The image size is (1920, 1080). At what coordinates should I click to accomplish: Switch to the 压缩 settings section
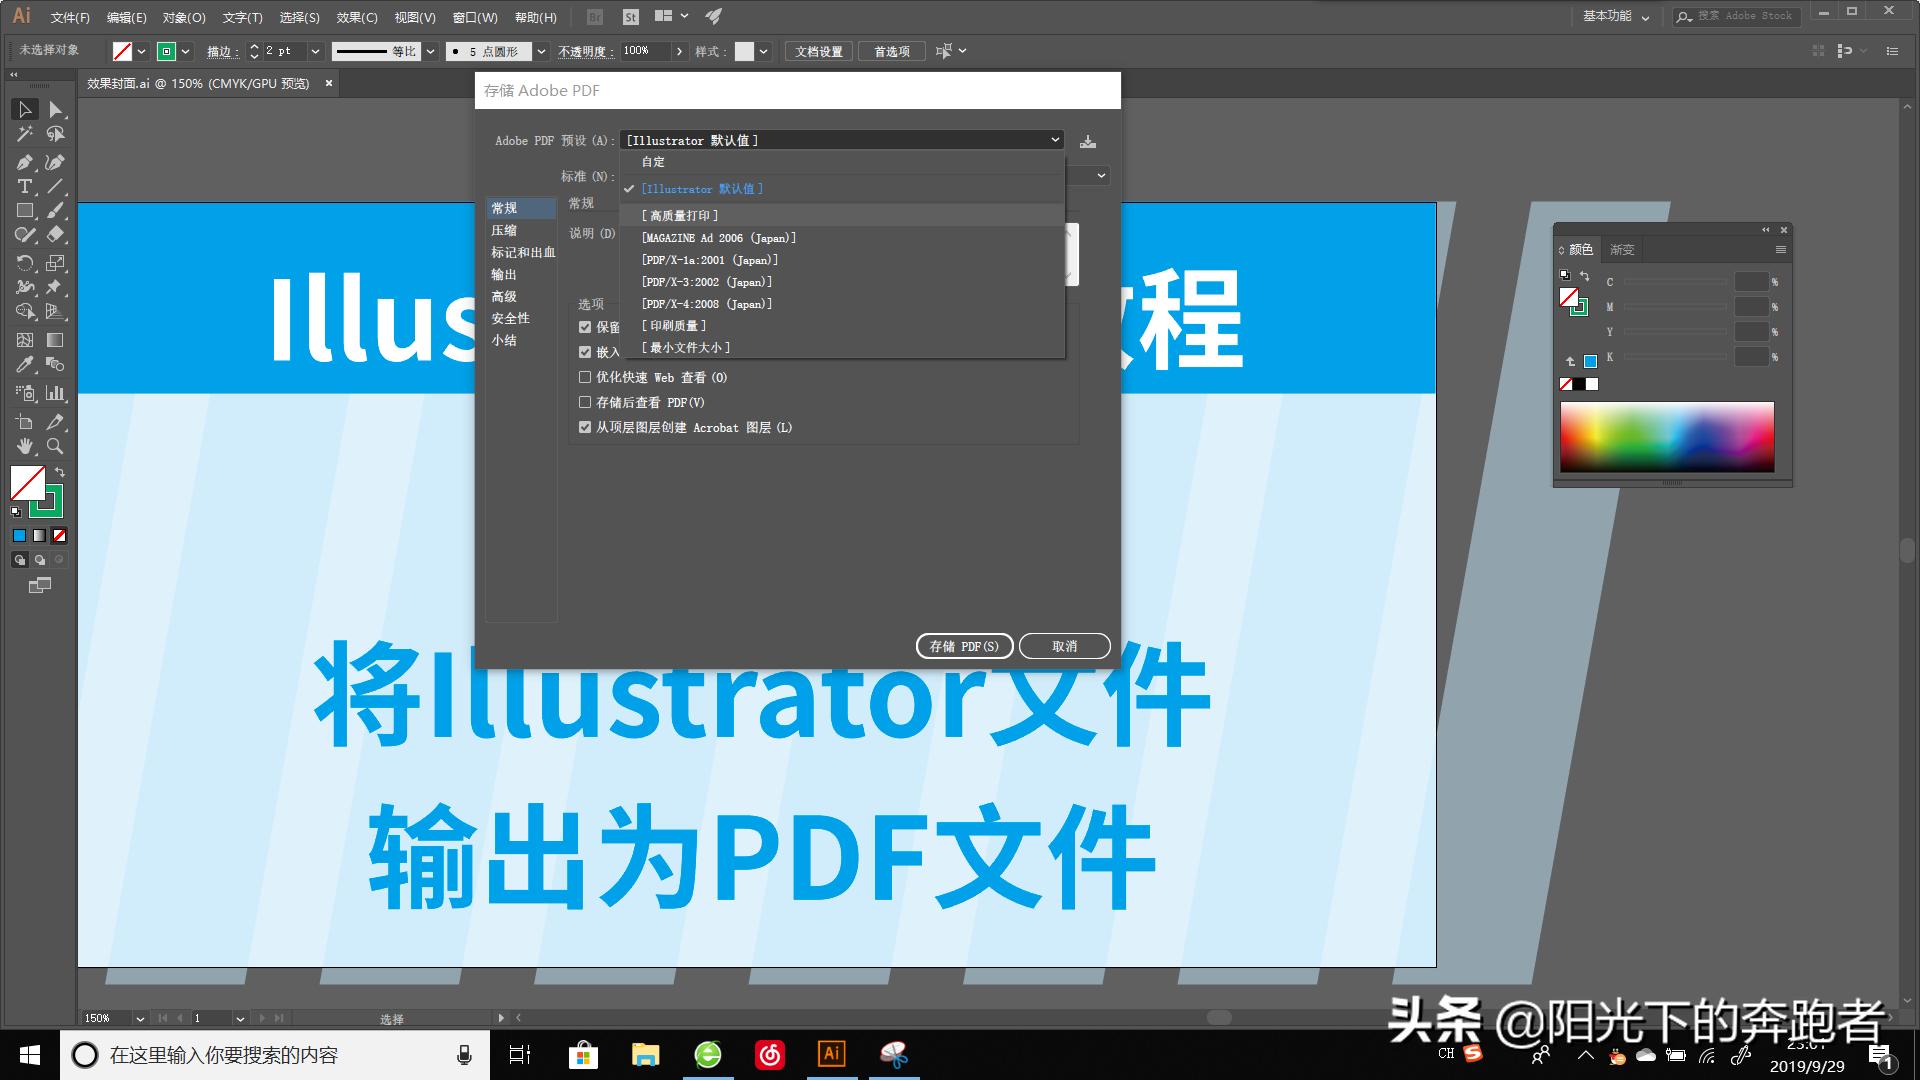click(505, 230)
